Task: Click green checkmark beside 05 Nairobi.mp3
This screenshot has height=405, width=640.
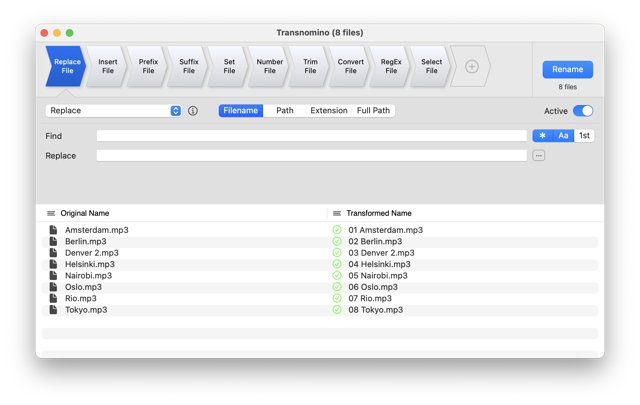Action: point(337,276)
